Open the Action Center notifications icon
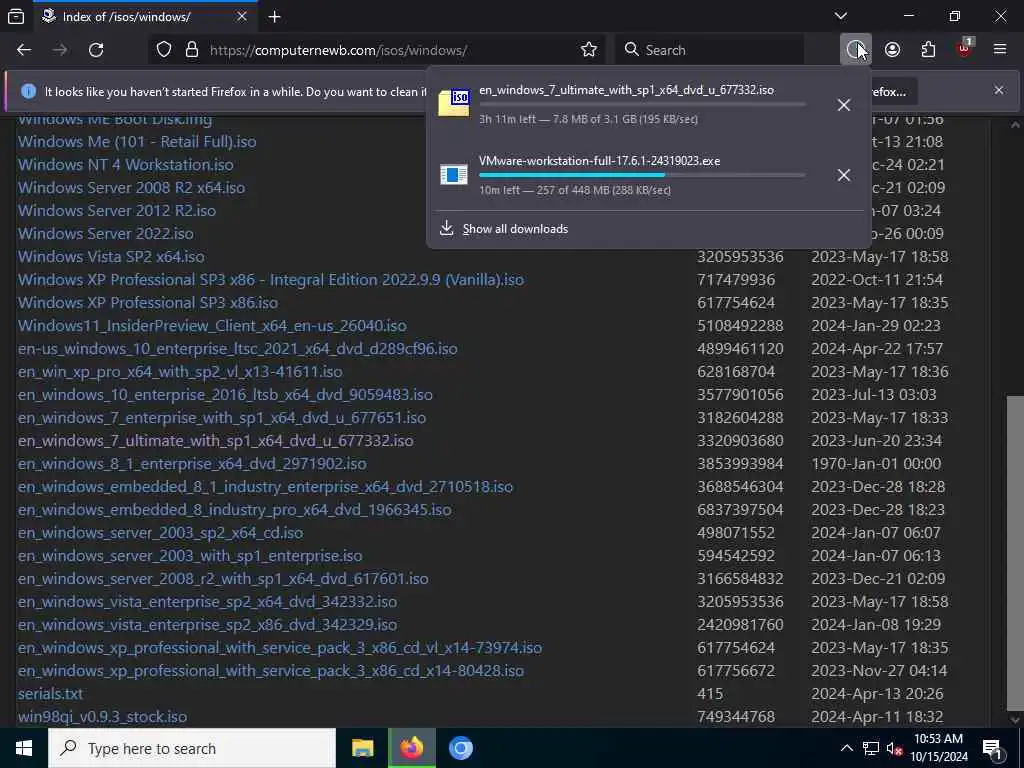This screenshot has height=768, width=1024. pyautogui.click(x=993, y=749)
